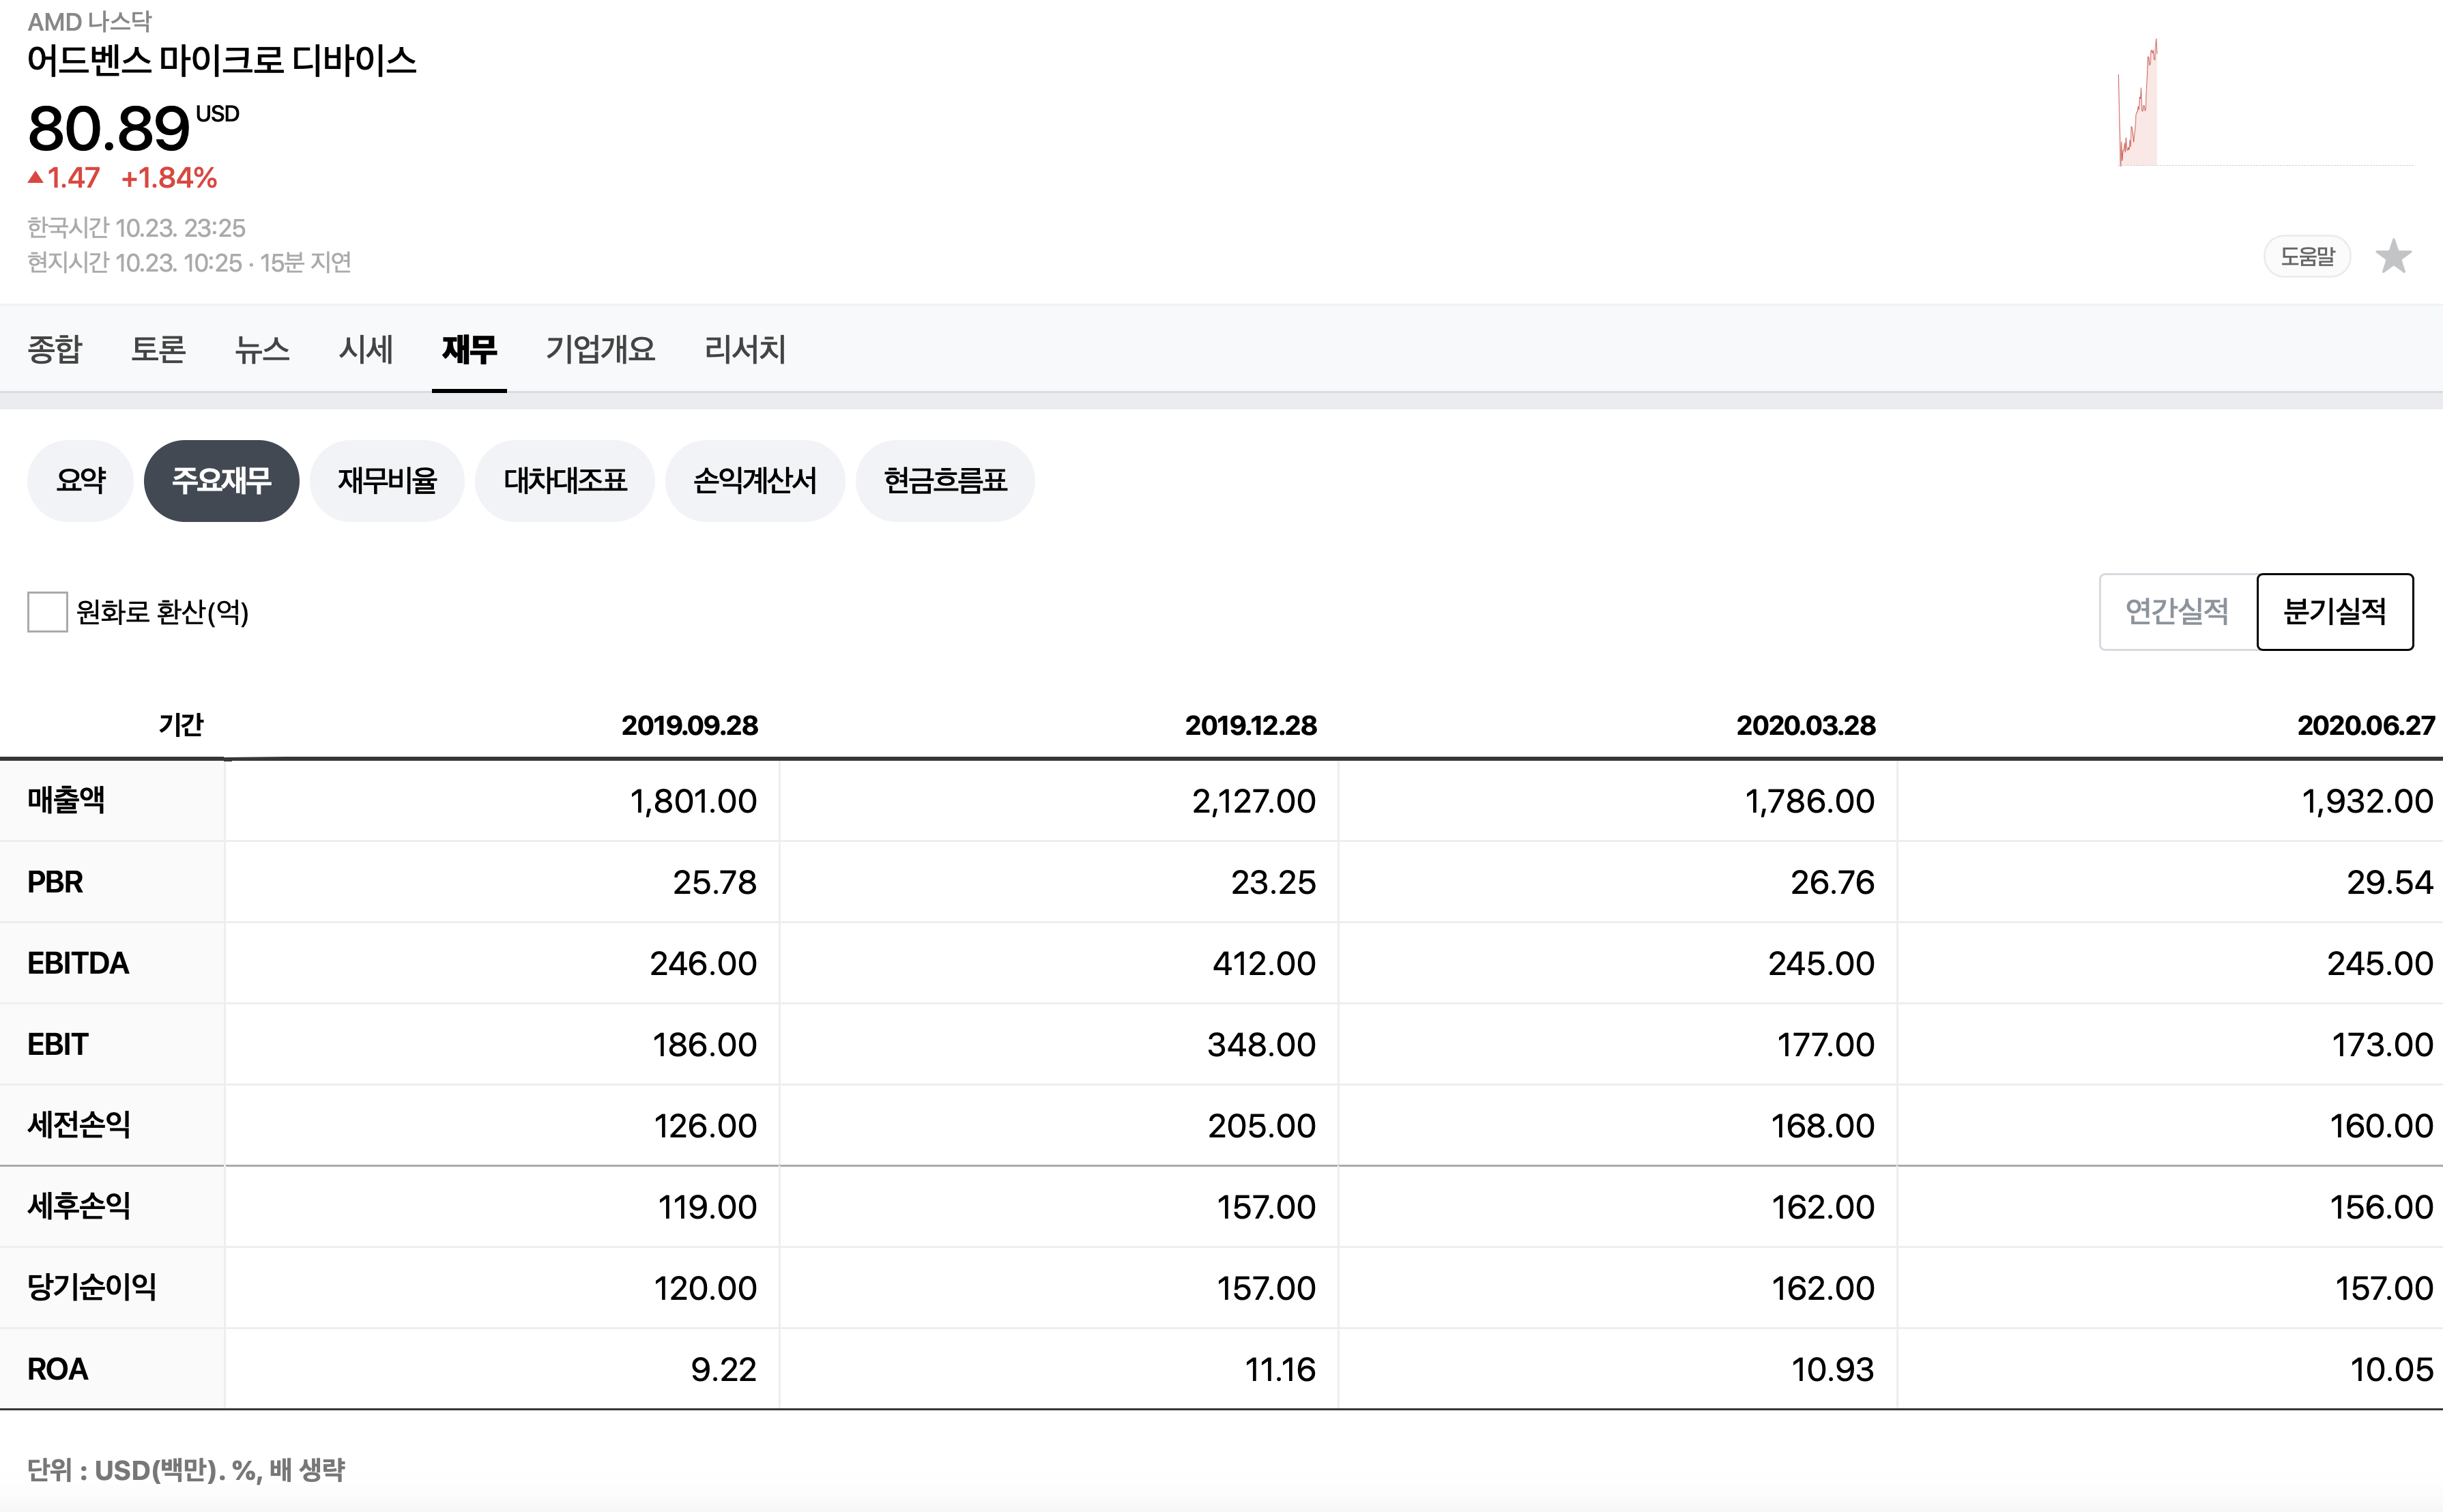Open the 토론 tab

(x=158, y=349)
